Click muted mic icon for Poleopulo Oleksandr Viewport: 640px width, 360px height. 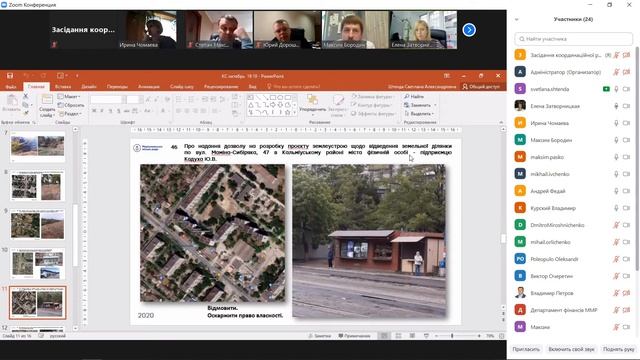coord(616,259)
